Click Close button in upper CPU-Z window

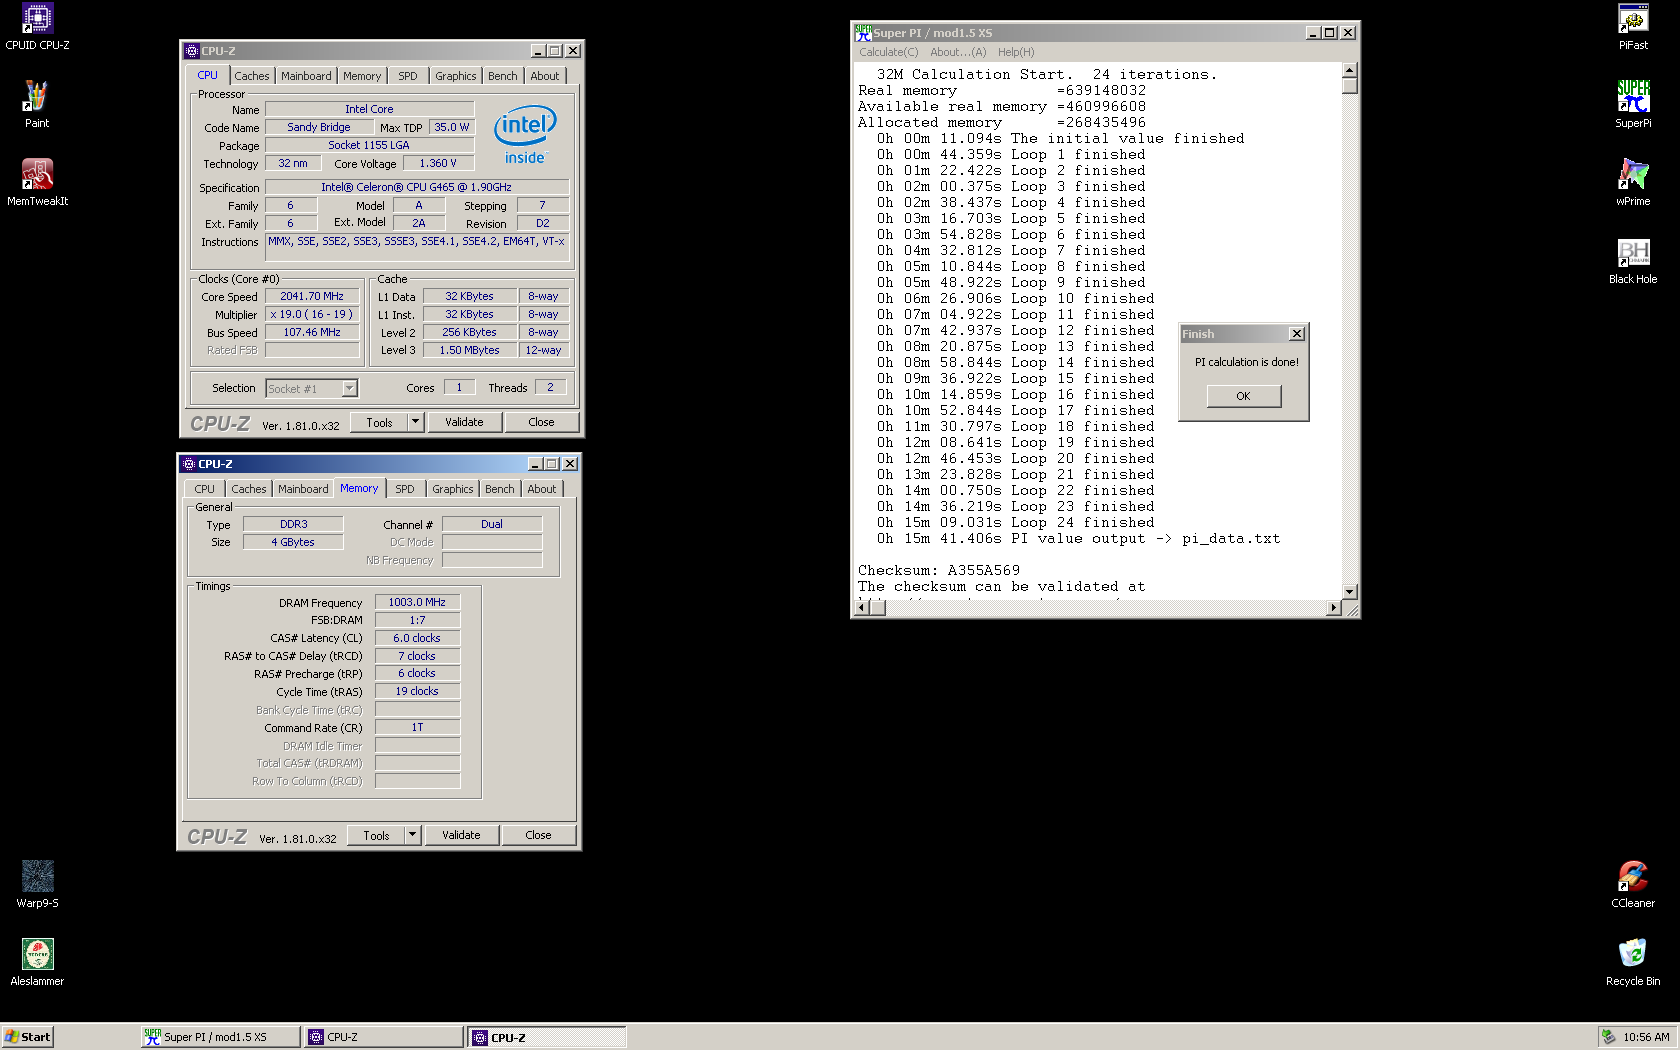[x=541, y=422]
